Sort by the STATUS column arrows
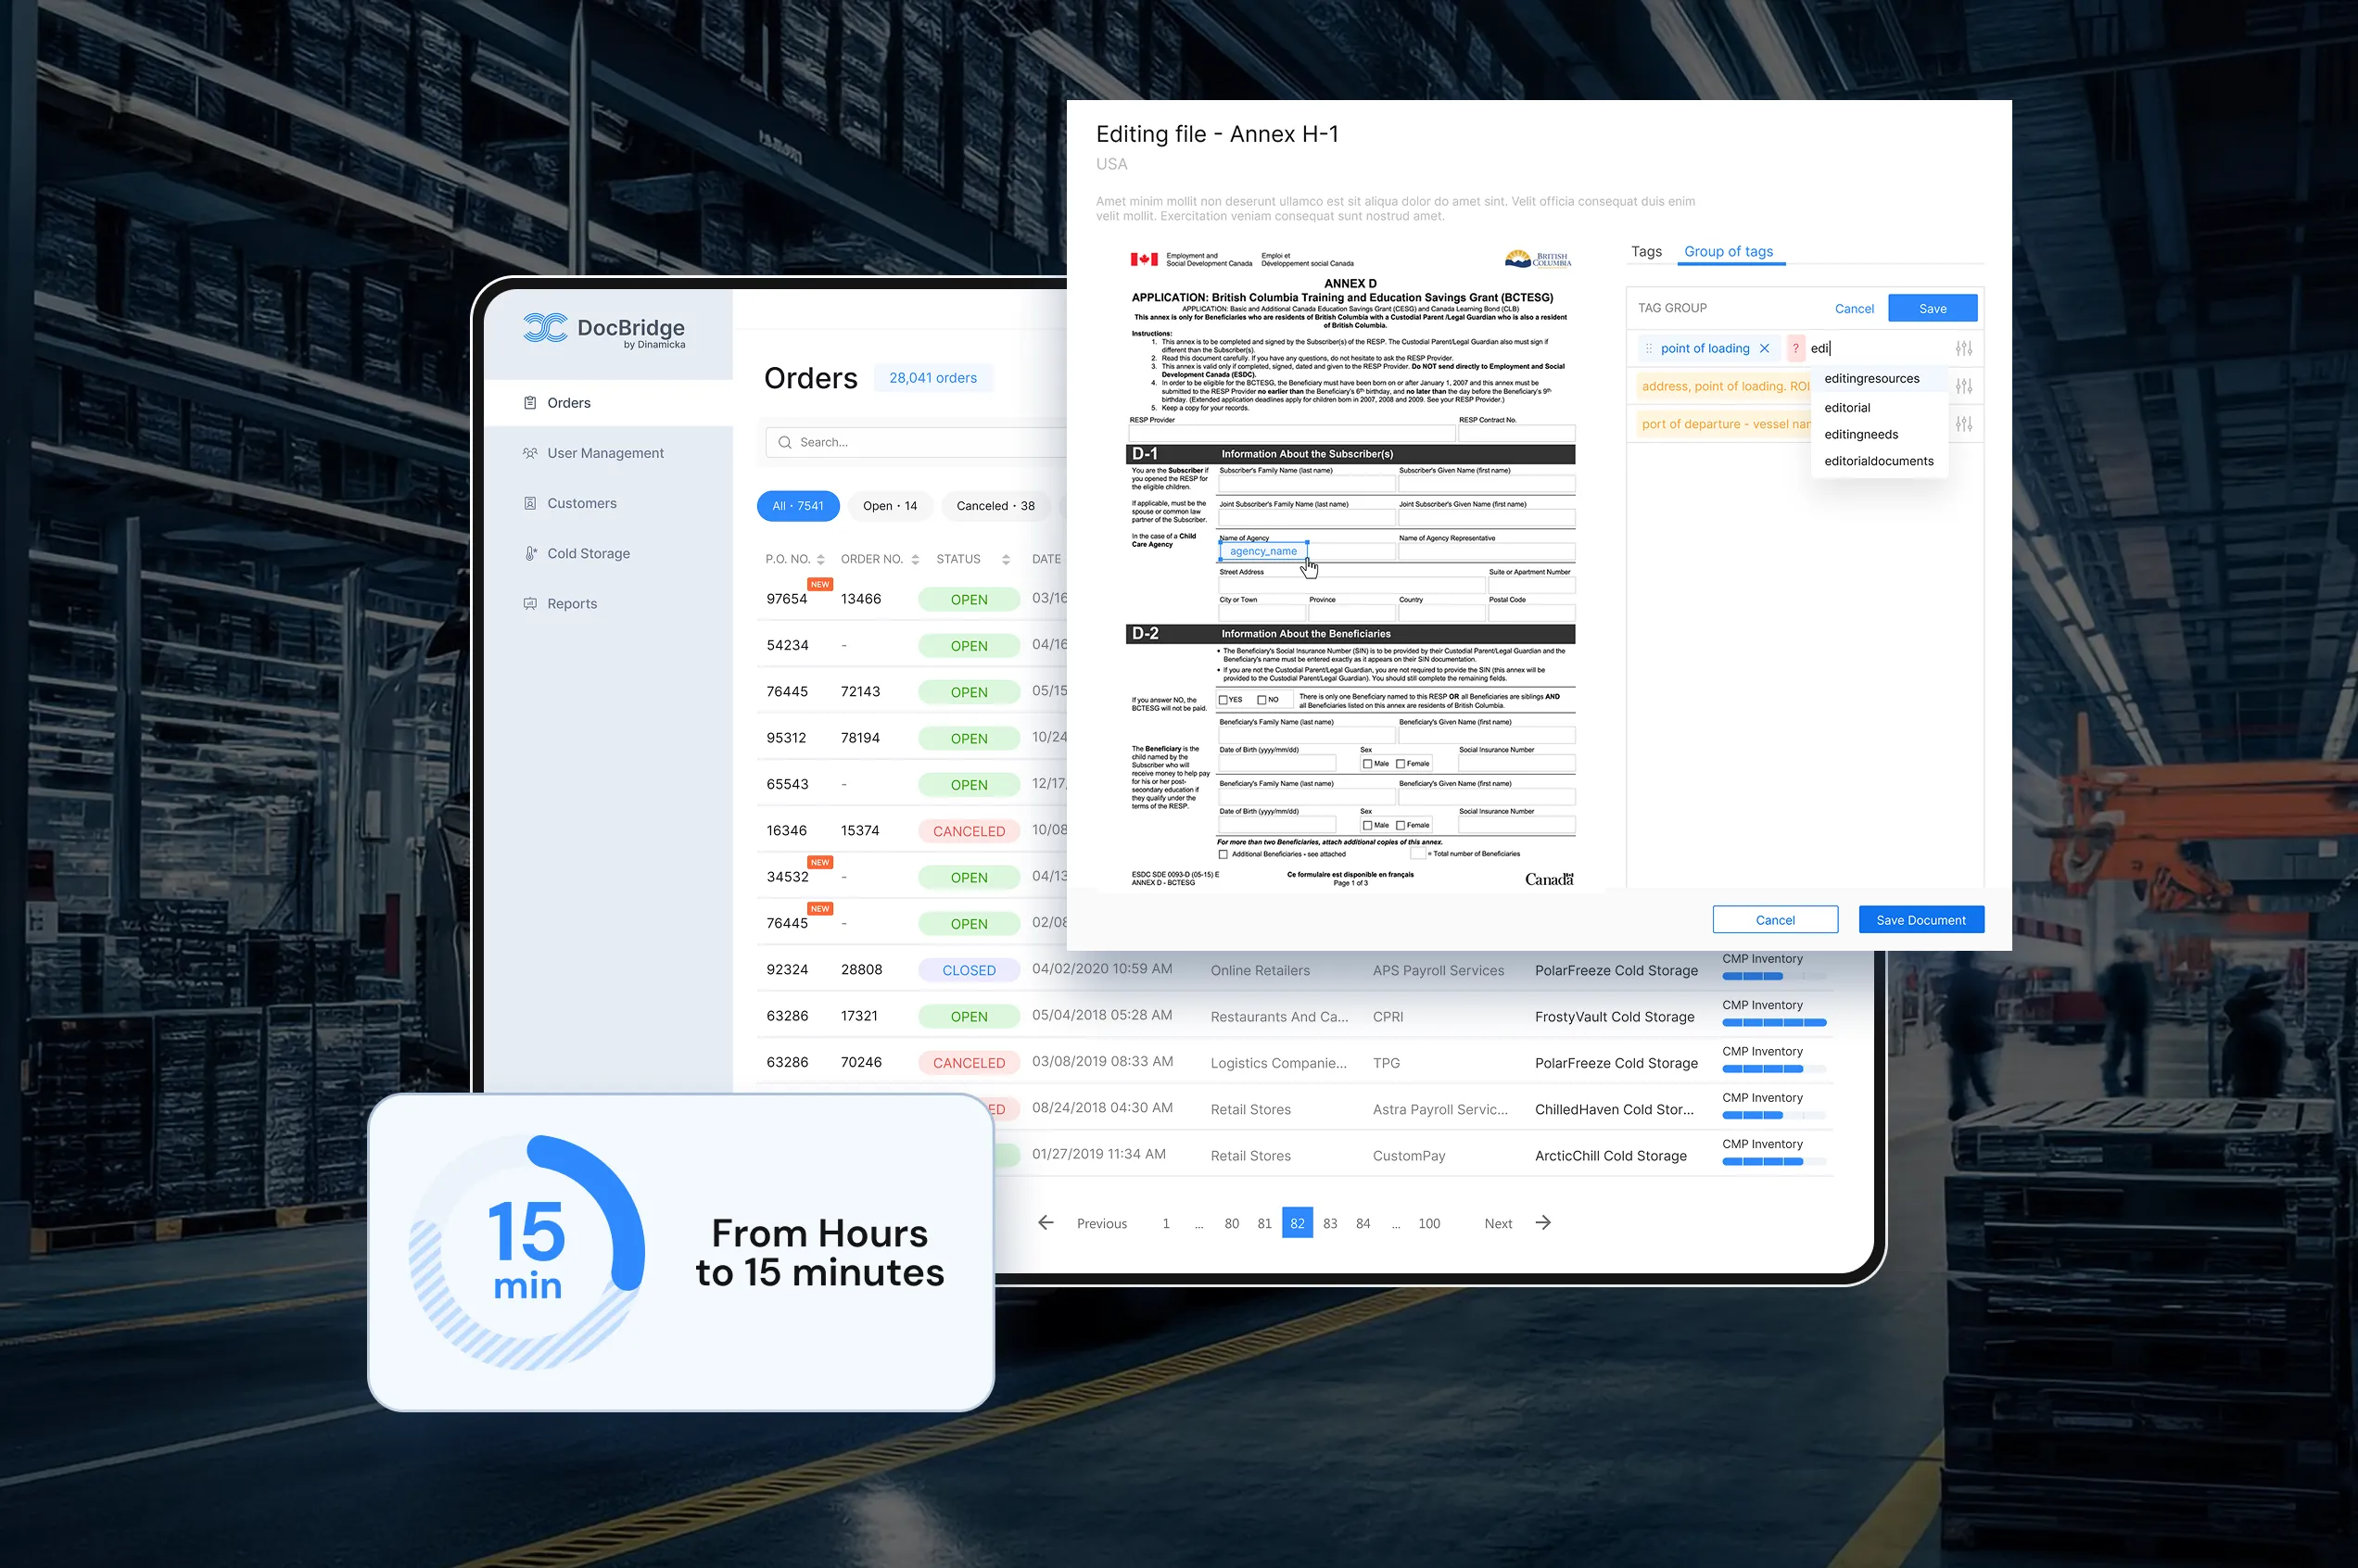 pos(1005,559)
